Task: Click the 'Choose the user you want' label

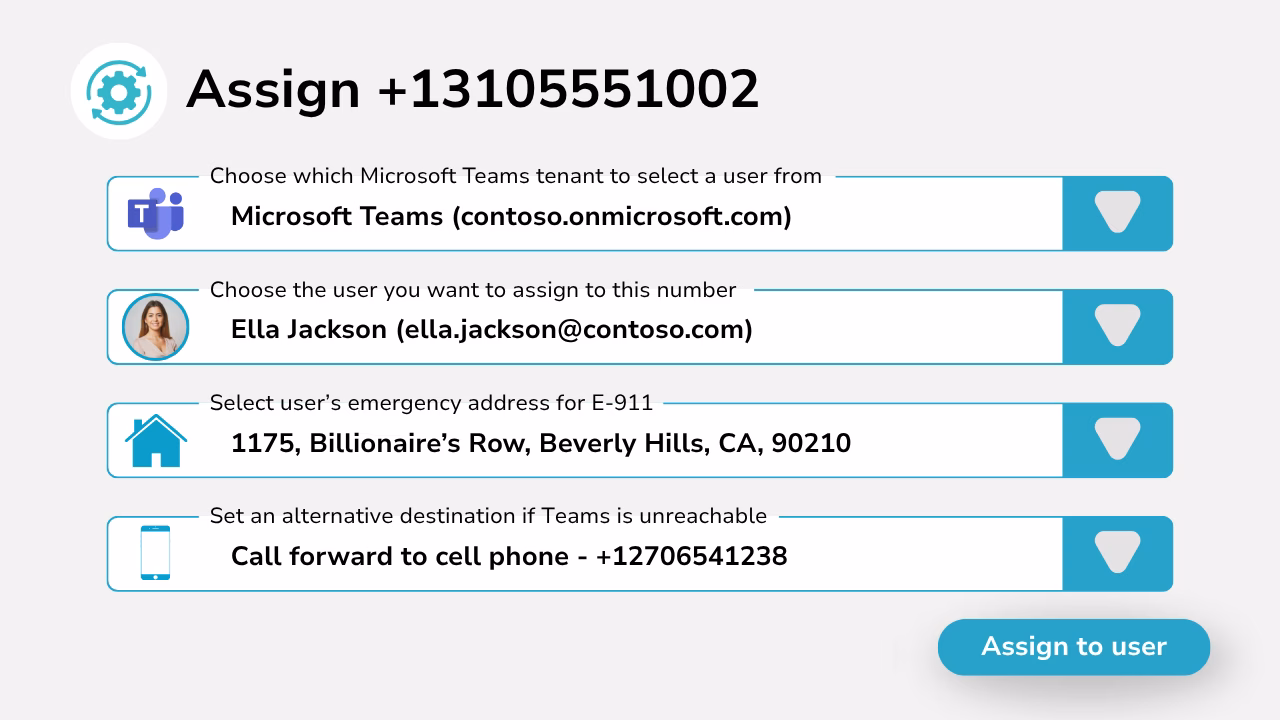Action: pos(473,290)
